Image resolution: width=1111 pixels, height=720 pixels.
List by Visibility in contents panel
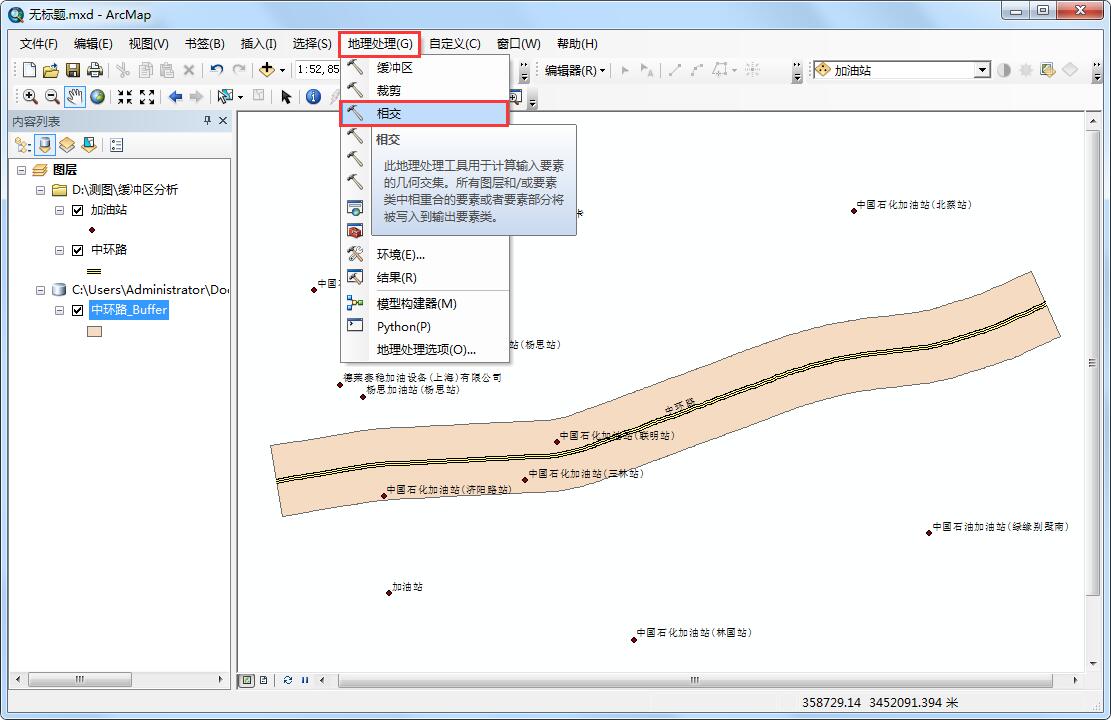click(x=67, y=145)
